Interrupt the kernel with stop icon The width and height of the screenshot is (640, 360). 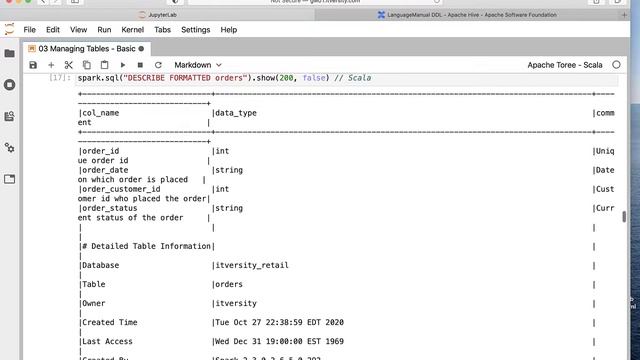pyautogui.click(x=140, y=65)
